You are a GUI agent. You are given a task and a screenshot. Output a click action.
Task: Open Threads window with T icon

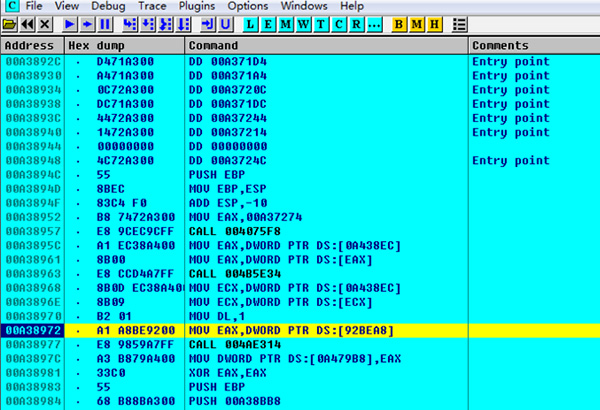[x=321, y=25]
